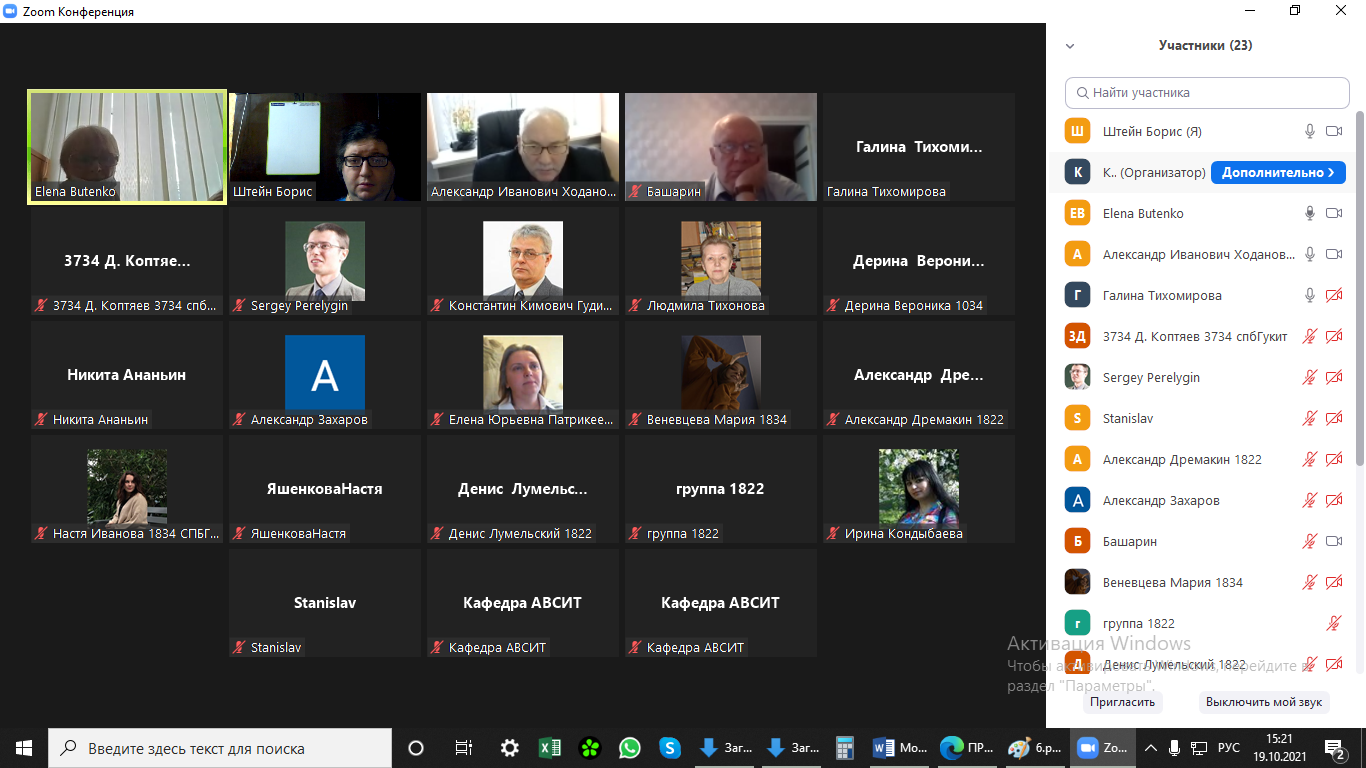Toggle the microphone for Александр Иванович Ходанович in list
Viewport: 1366px width, 768px height.
click(x=1309, y=254)
